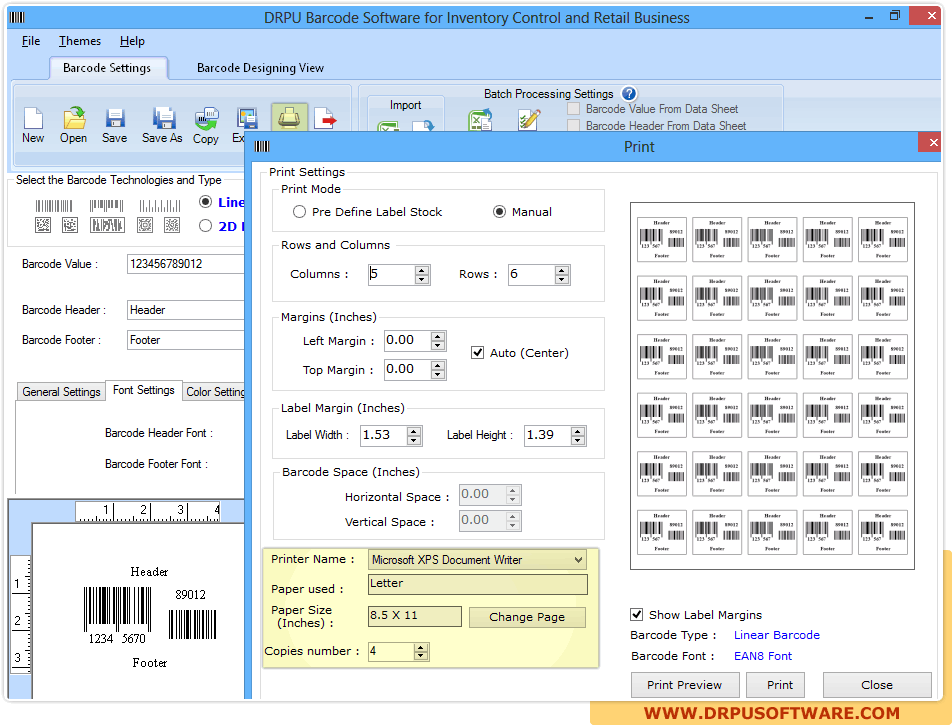Open the Help menu
The image size is (952, 725).
pos(132,41)
